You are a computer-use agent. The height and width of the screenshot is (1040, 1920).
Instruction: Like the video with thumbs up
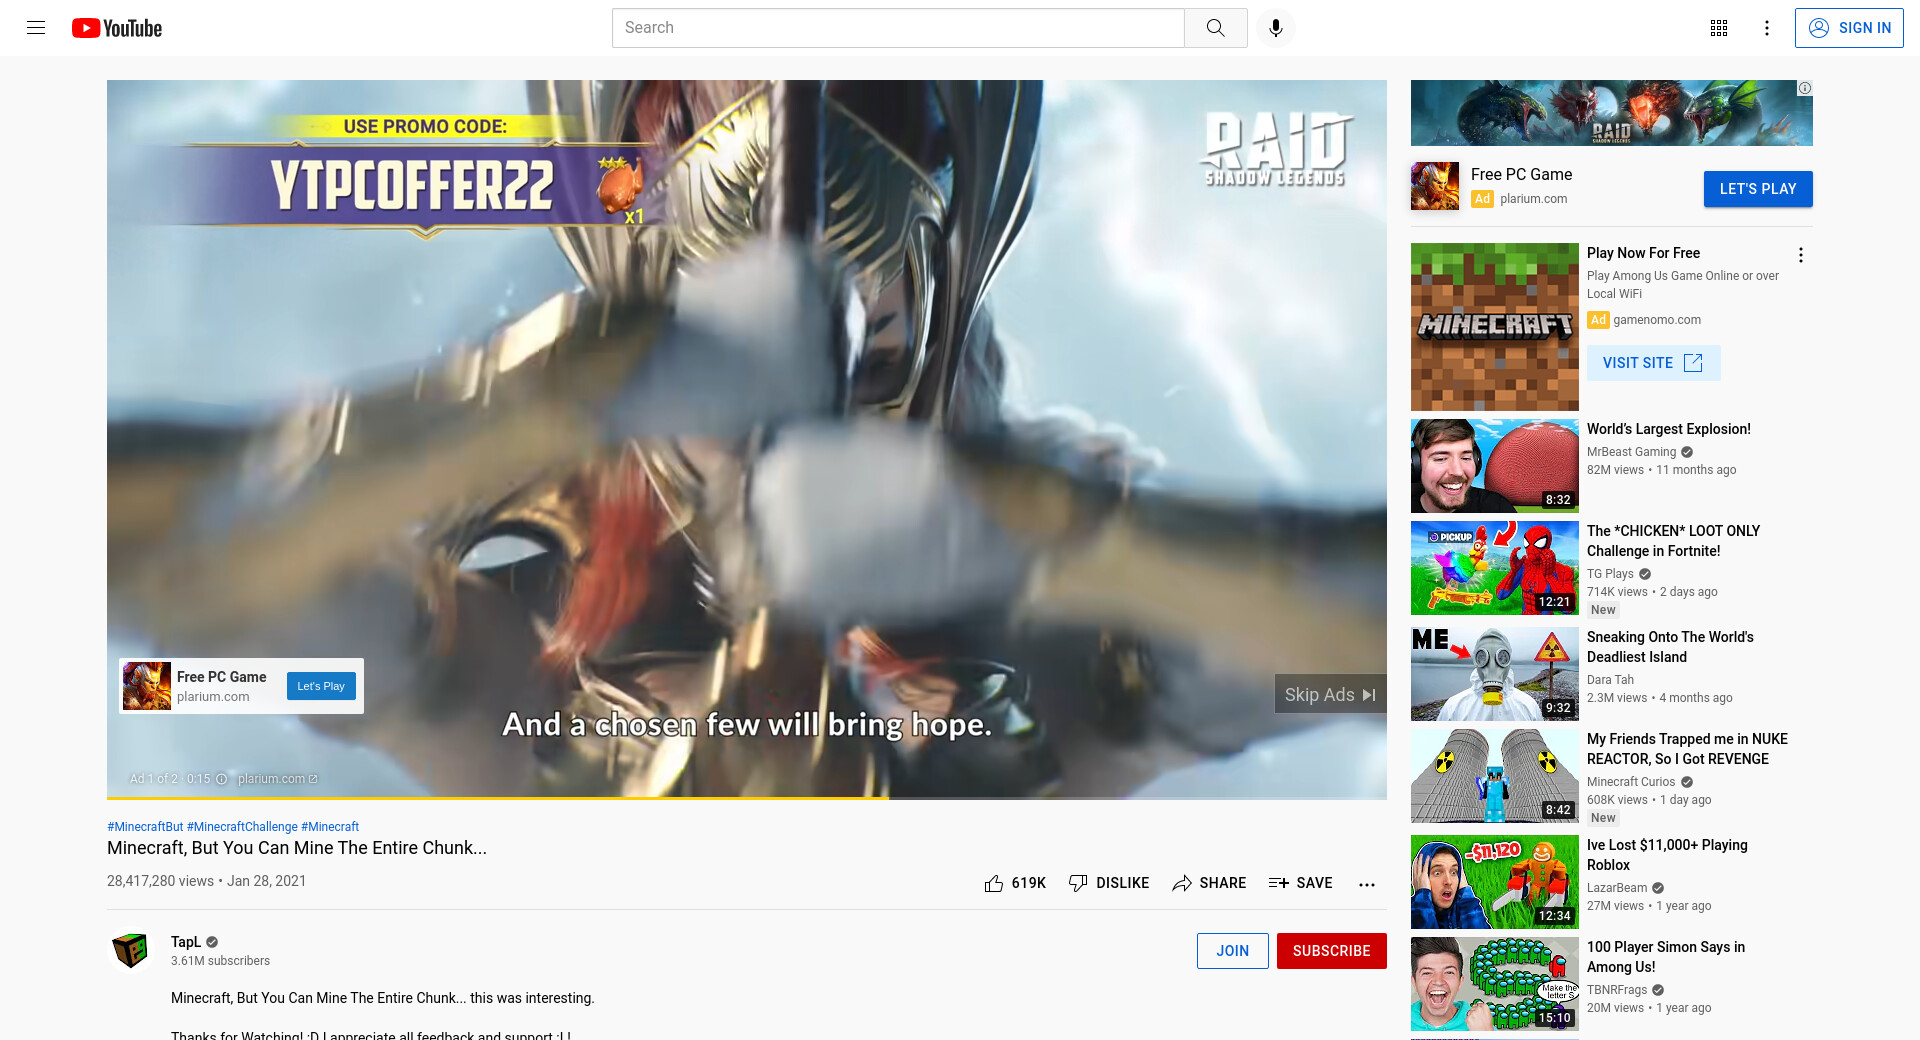[993, 883]
